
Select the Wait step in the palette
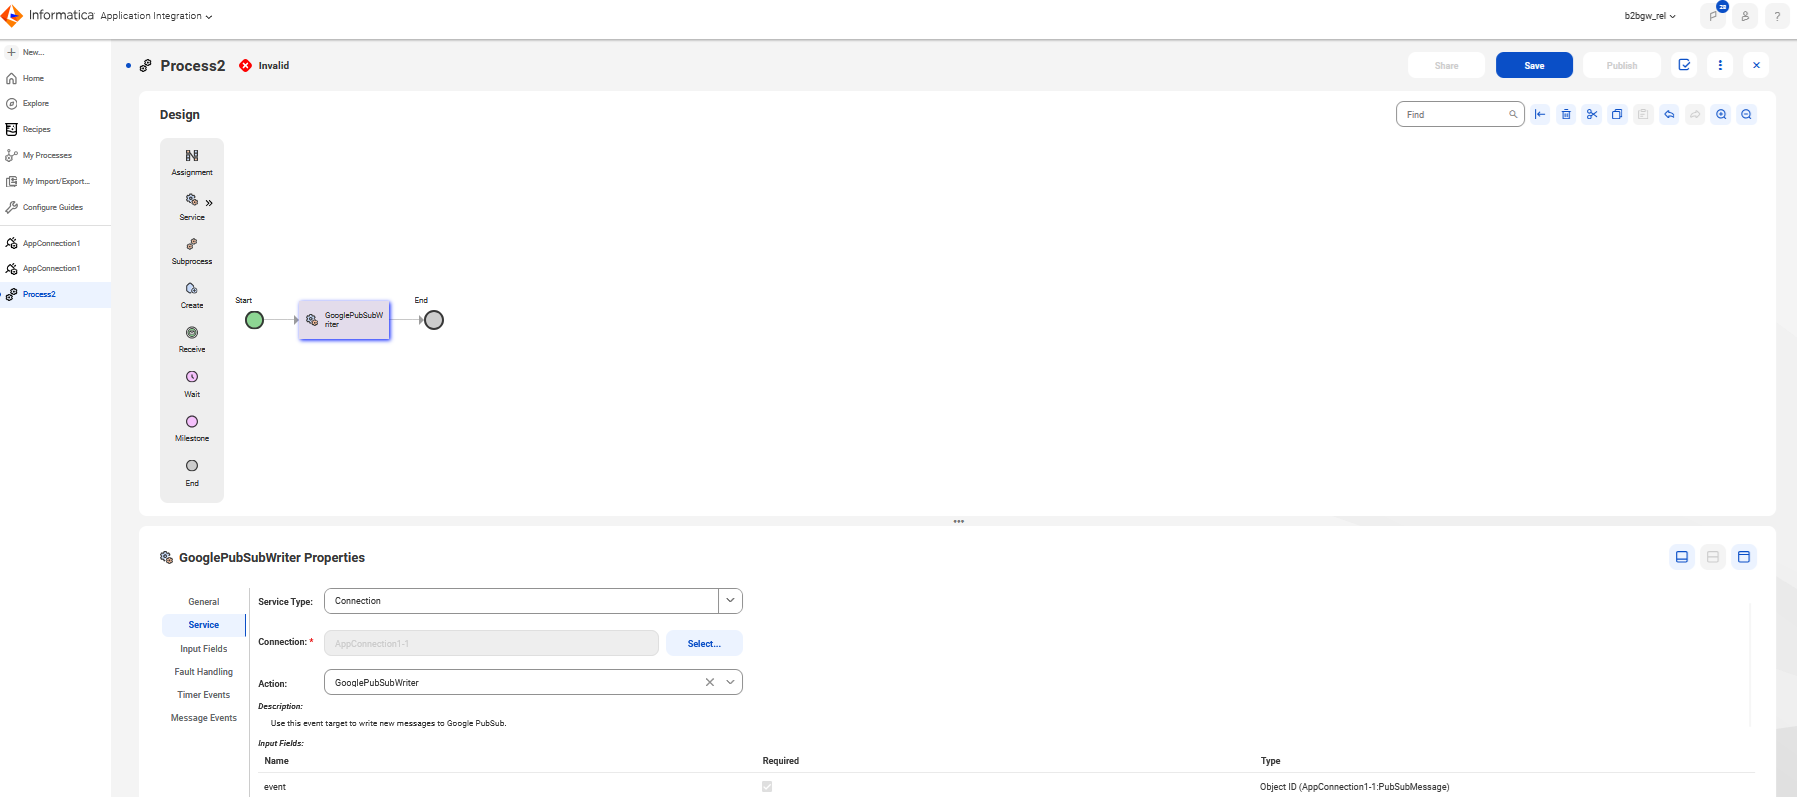pos(192,383)
